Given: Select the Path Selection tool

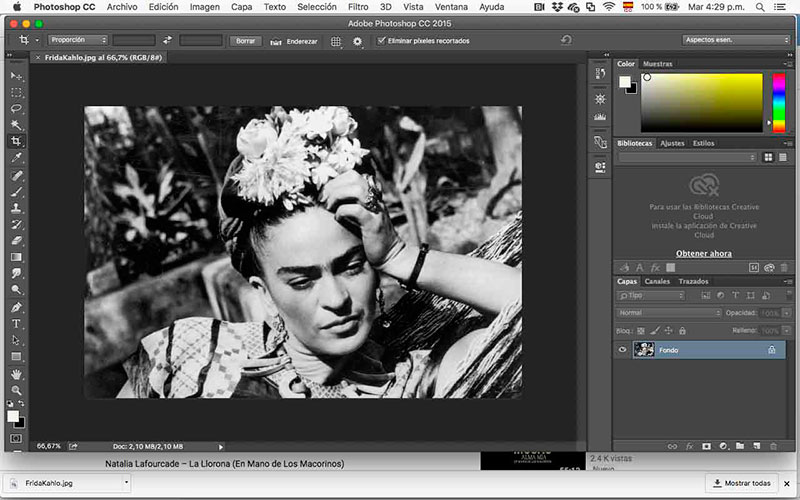Looking at the screenshot, I should point(16,340).
